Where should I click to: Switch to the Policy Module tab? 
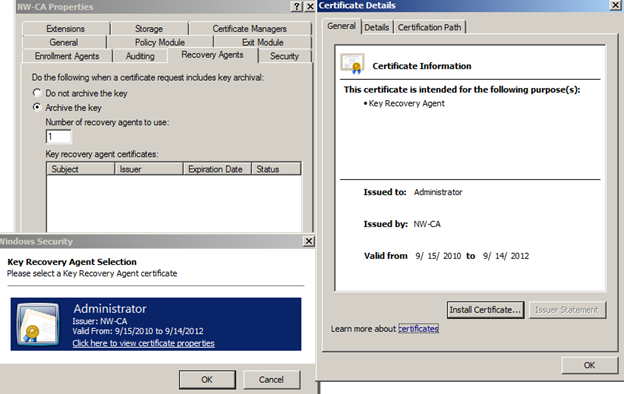pyautogui.click(x=160, y=42)
